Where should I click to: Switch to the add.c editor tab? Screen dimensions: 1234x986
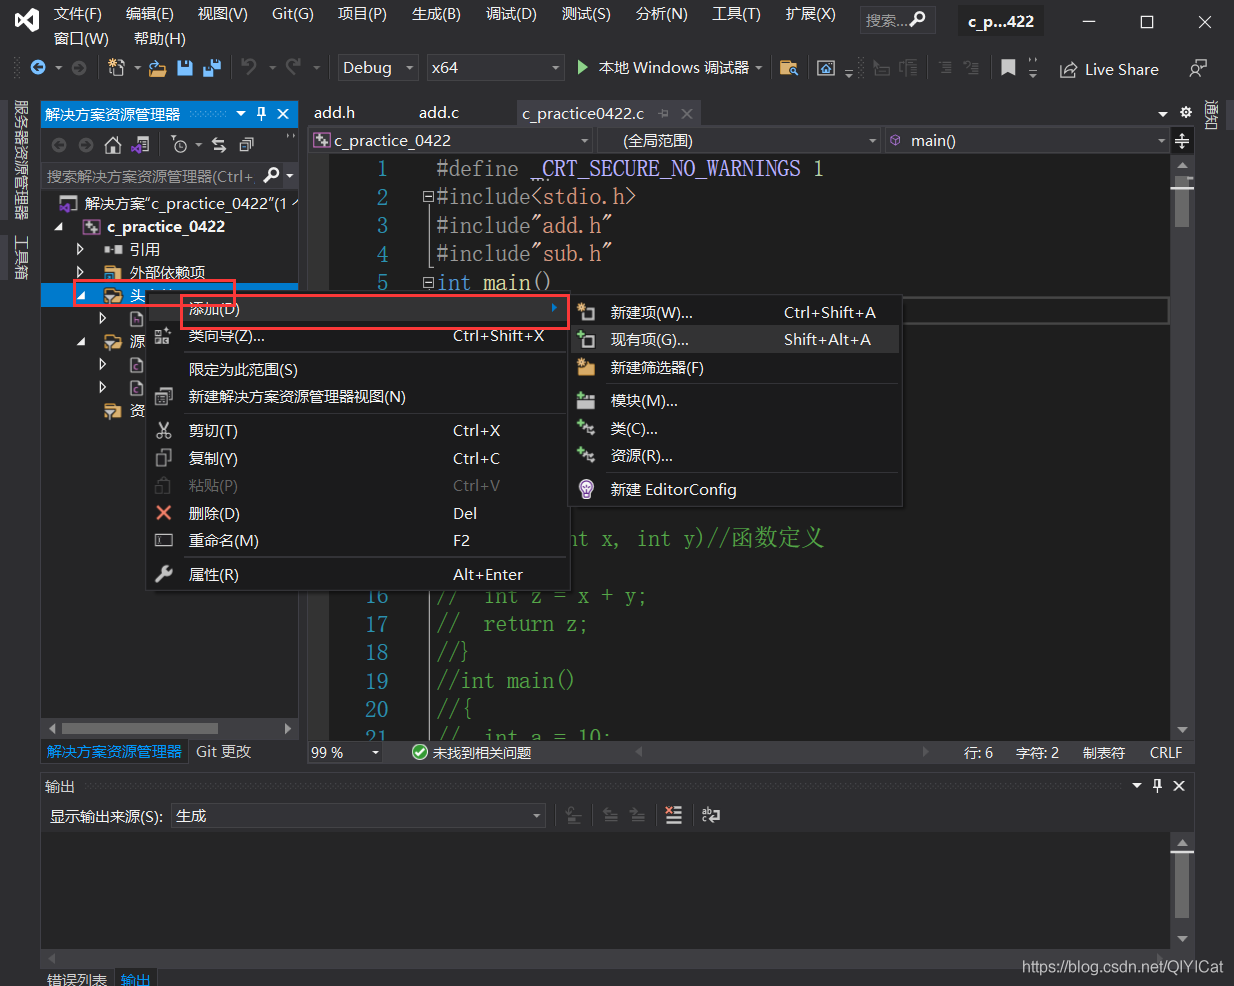tap(438, 113)
